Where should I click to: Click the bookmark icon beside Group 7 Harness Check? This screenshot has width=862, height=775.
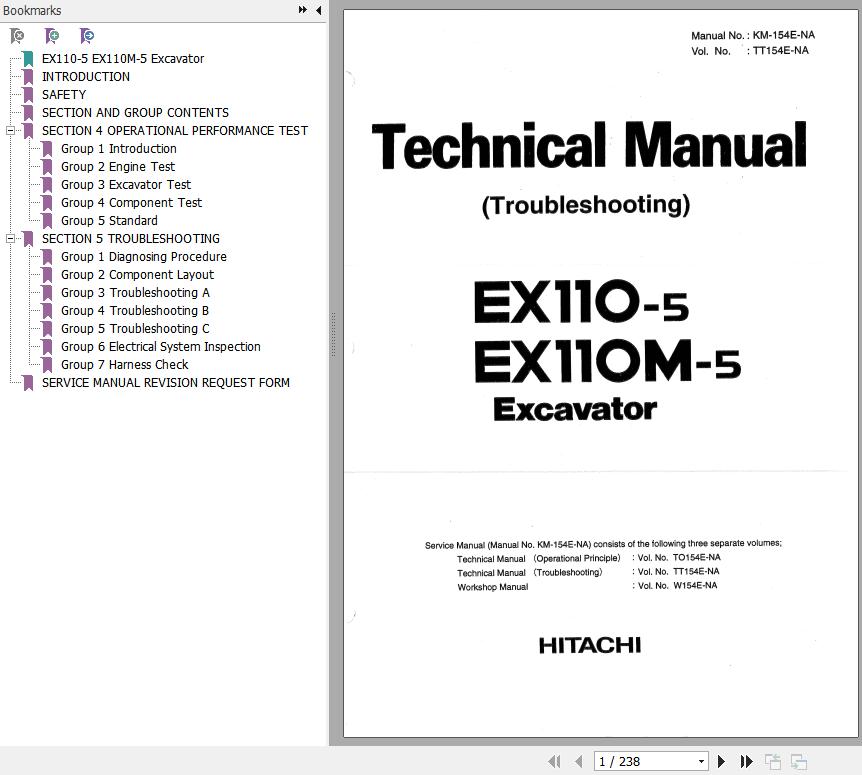(x=47, y=365)
